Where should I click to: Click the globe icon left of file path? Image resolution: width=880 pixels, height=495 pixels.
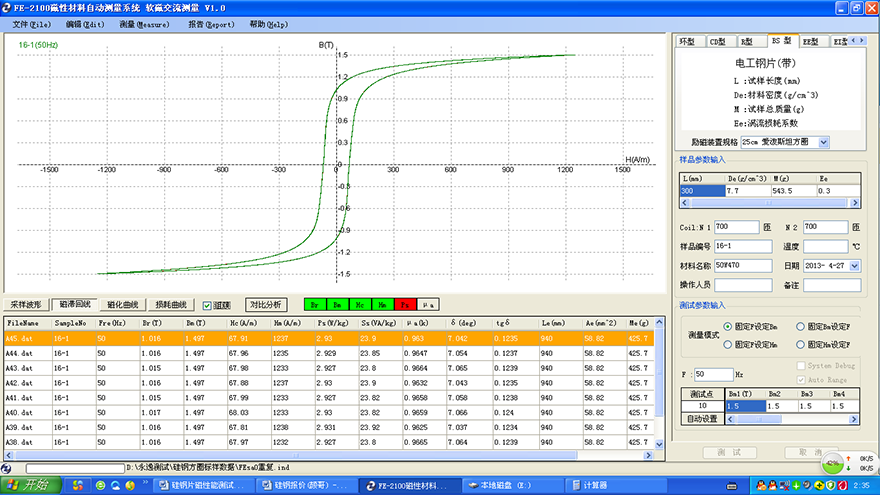(6, 468)
